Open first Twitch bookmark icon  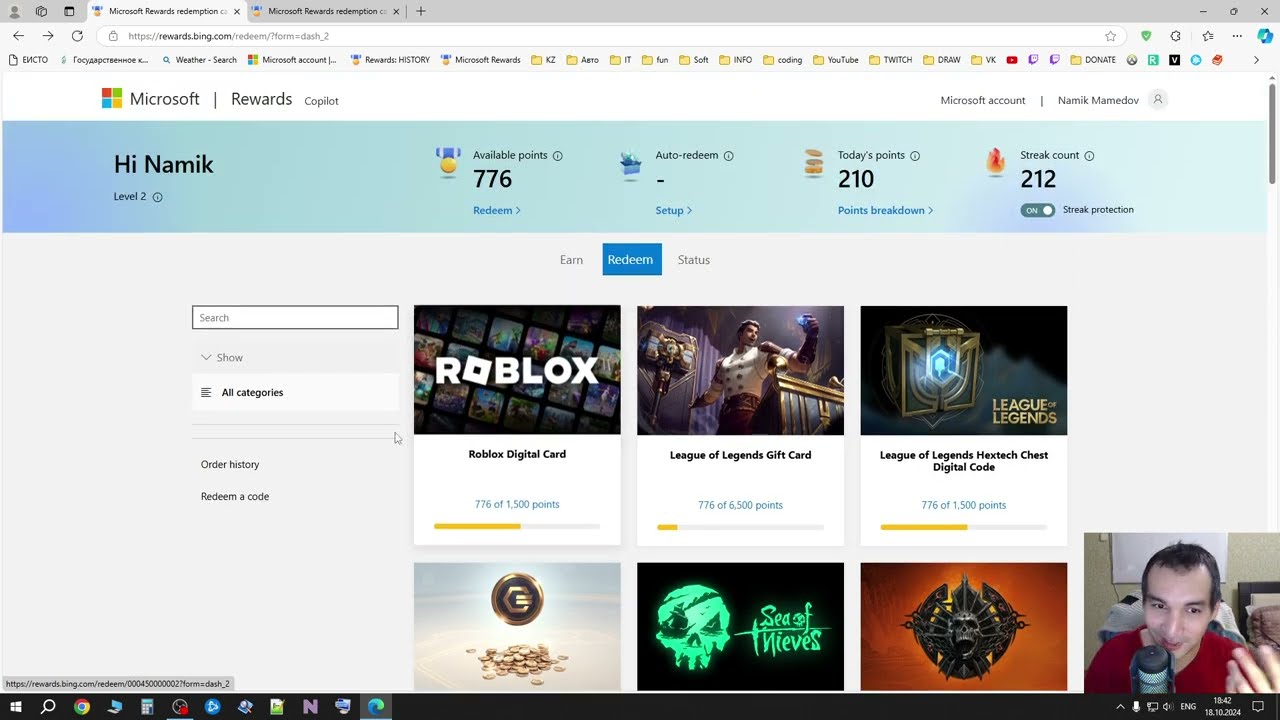(1033, 60)
